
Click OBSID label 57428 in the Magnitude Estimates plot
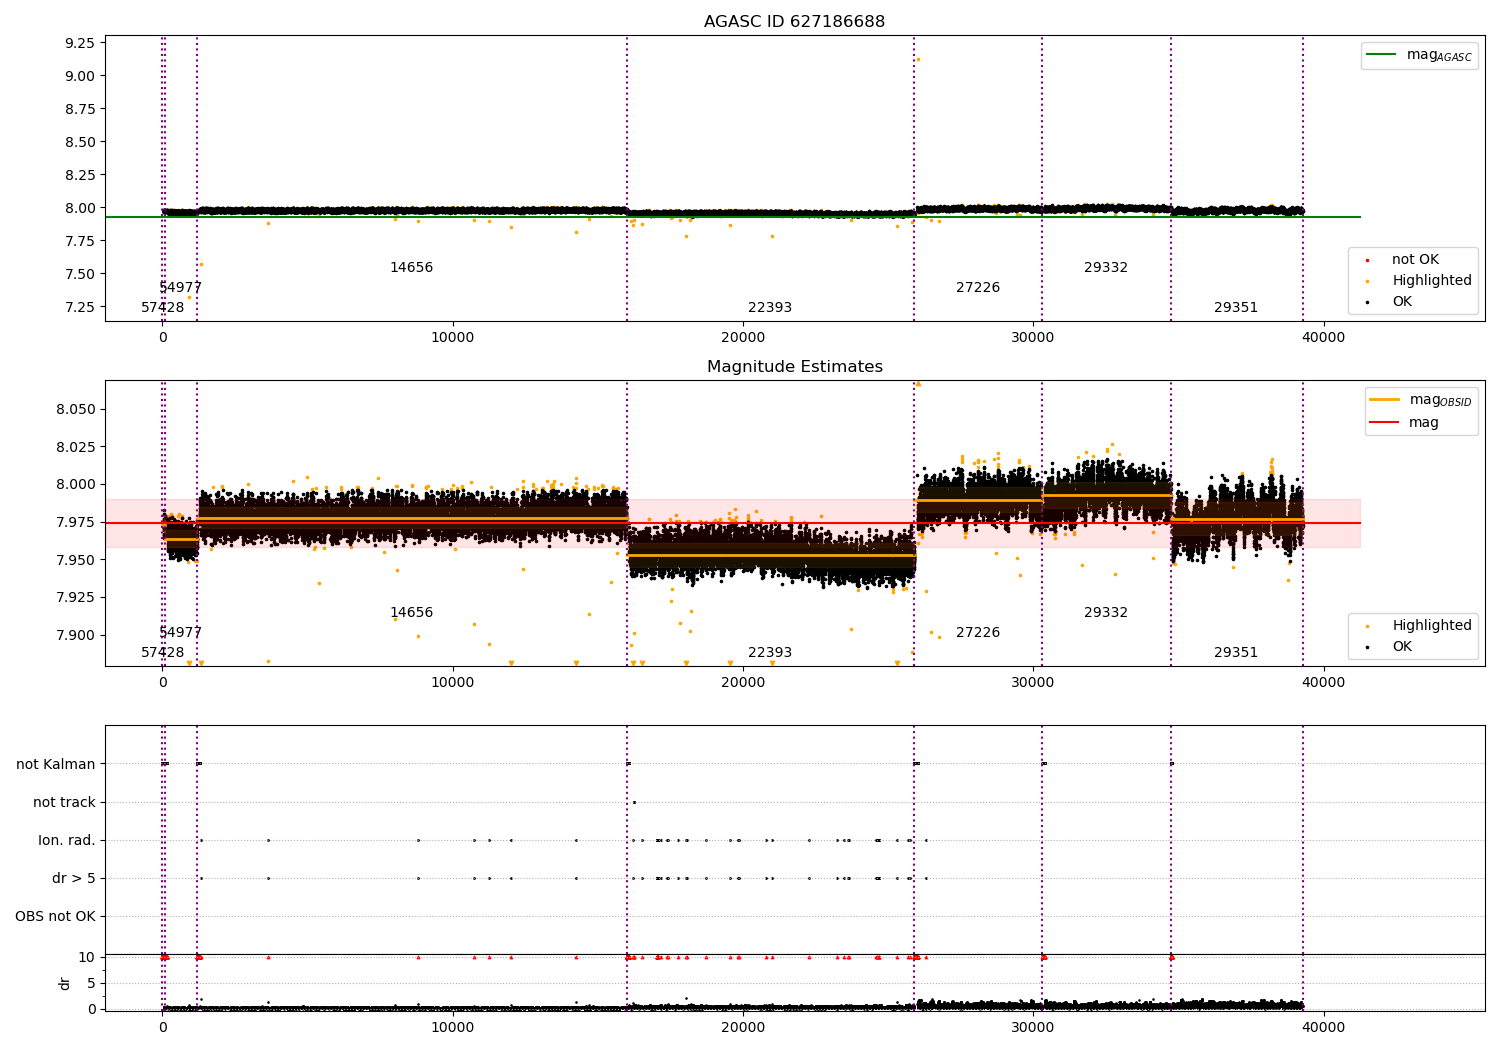tap(162, 653)
